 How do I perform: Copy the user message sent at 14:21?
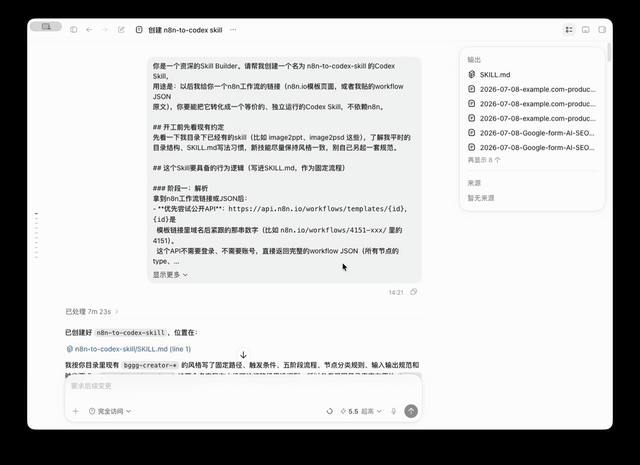(x=413, y=292)
